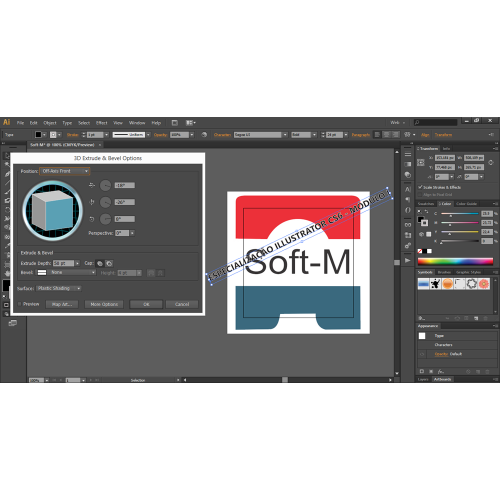Select the blue bar symbol thumbnail
This screenshot has height=500, width=500.
click(423, 284)
